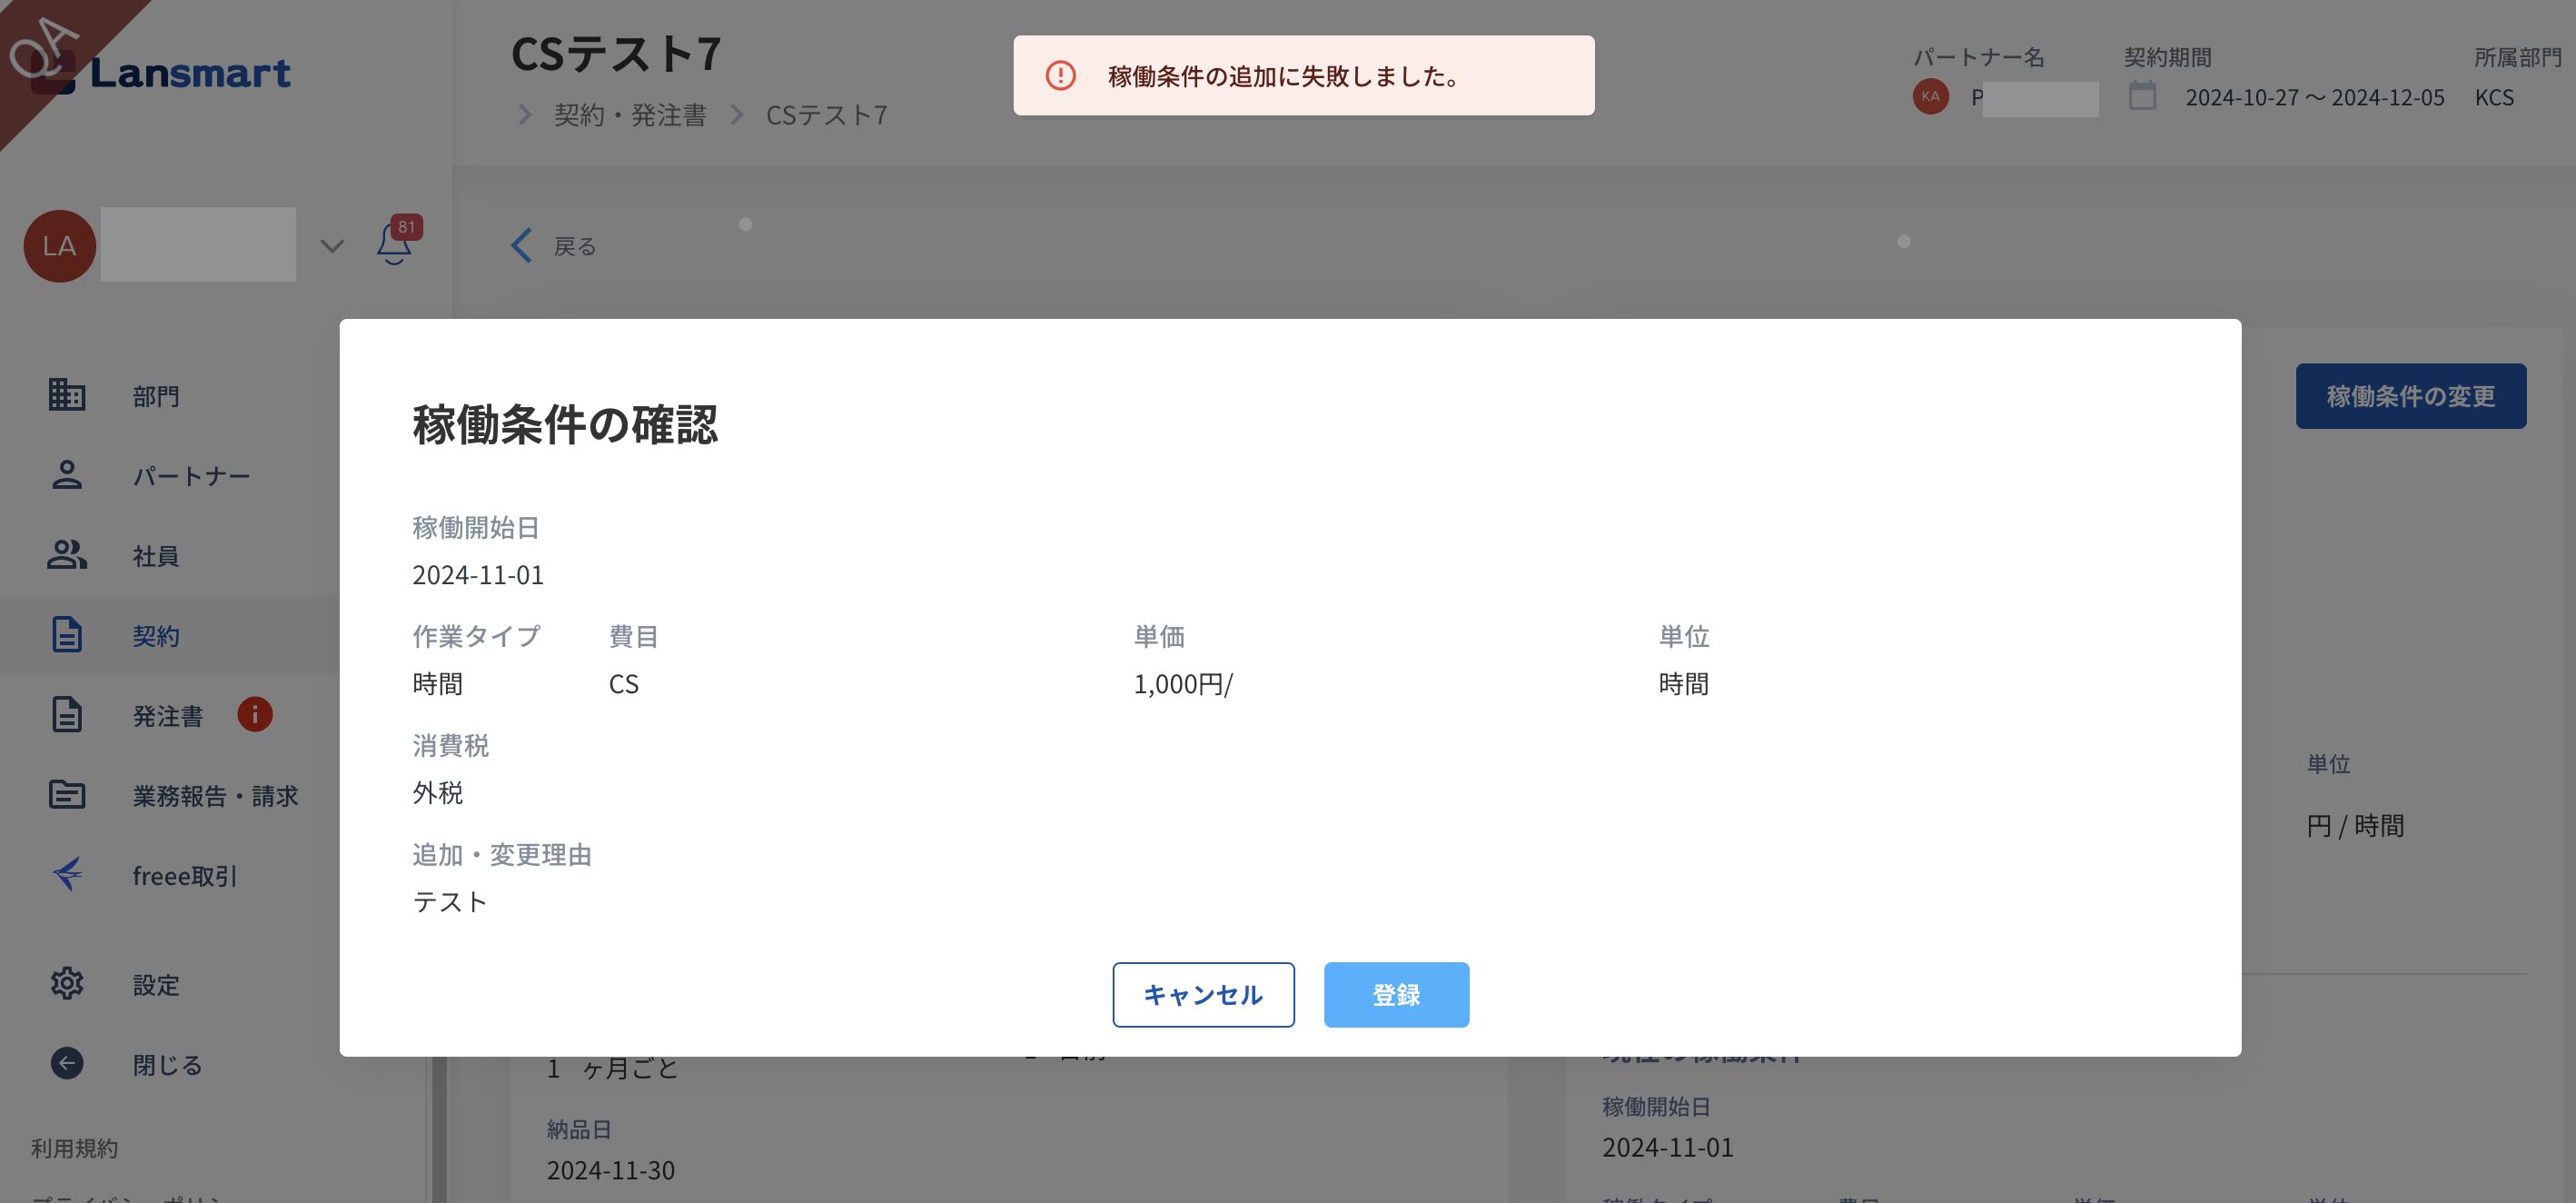Click the 社員 people icon
The height and width of the screenshot is (1203, 2576).
tap(67, 555)
